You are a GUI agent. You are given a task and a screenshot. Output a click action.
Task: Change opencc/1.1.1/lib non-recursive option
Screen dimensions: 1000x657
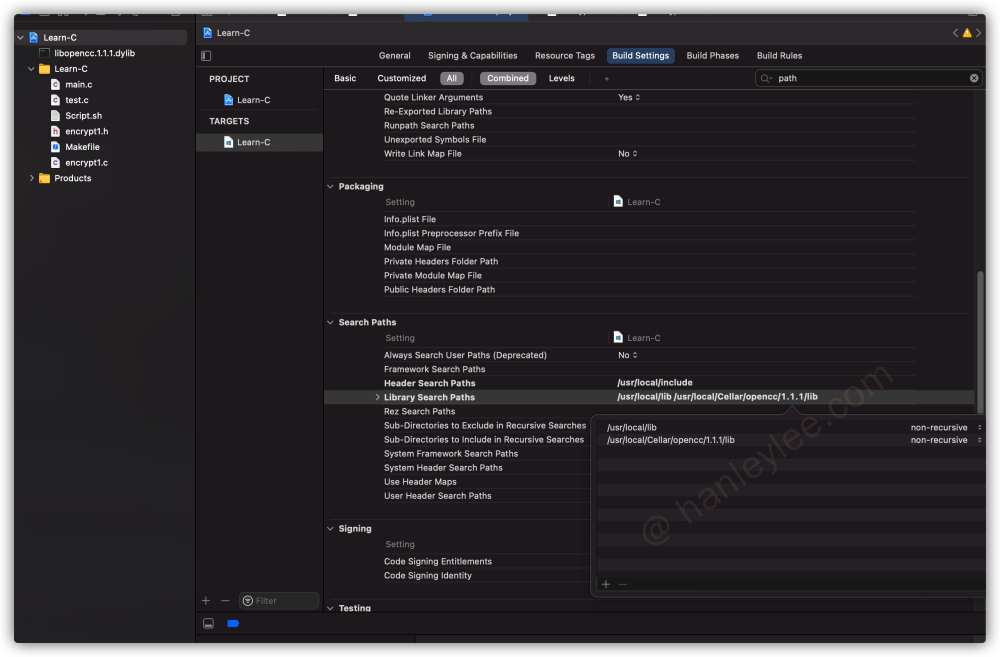(945, 440)
